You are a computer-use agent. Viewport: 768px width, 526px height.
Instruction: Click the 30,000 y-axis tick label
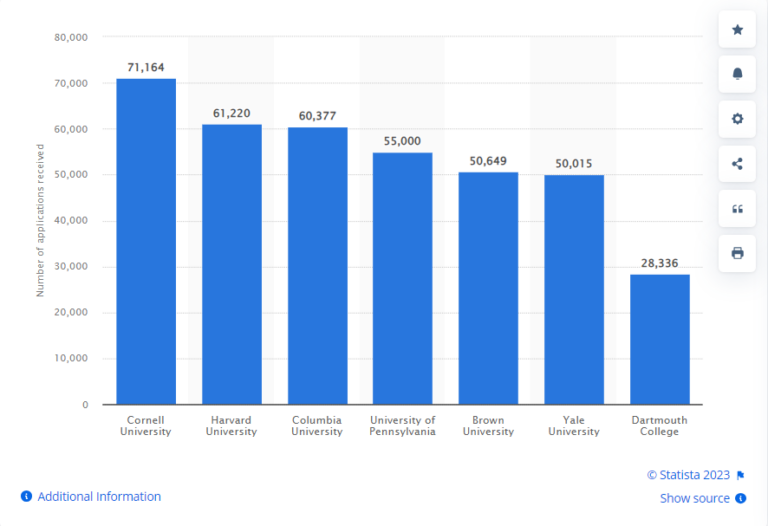(71, 266)
